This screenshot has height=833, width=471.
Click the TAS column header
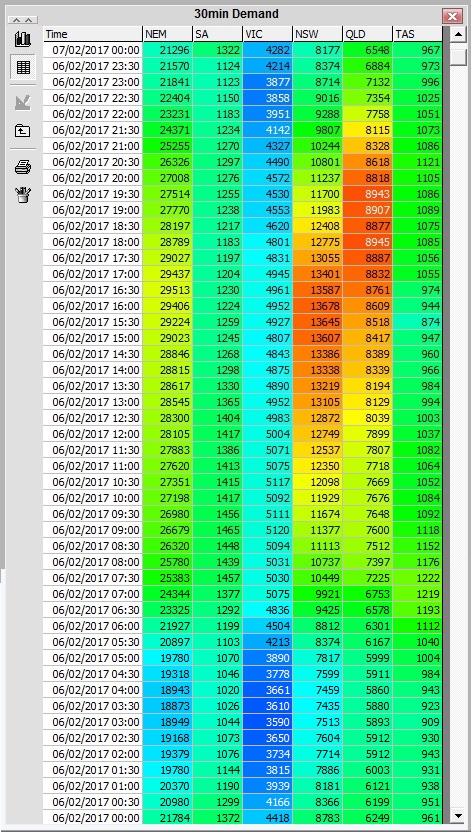click(417, 35)
